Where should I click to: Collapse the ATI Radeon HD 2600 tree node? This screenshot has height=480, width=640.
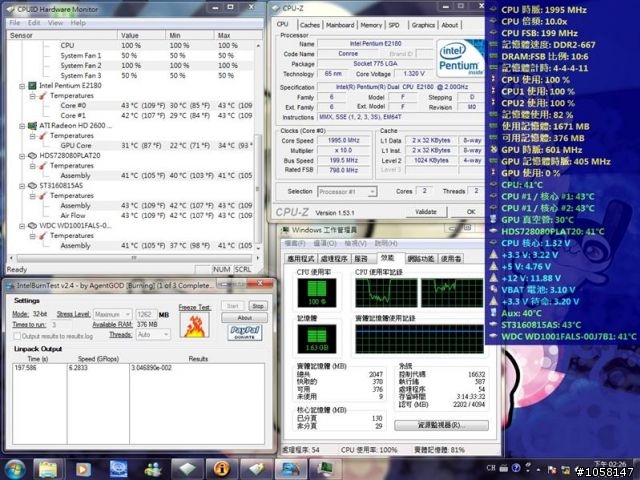pyautogui.click(x=22, y=126)
